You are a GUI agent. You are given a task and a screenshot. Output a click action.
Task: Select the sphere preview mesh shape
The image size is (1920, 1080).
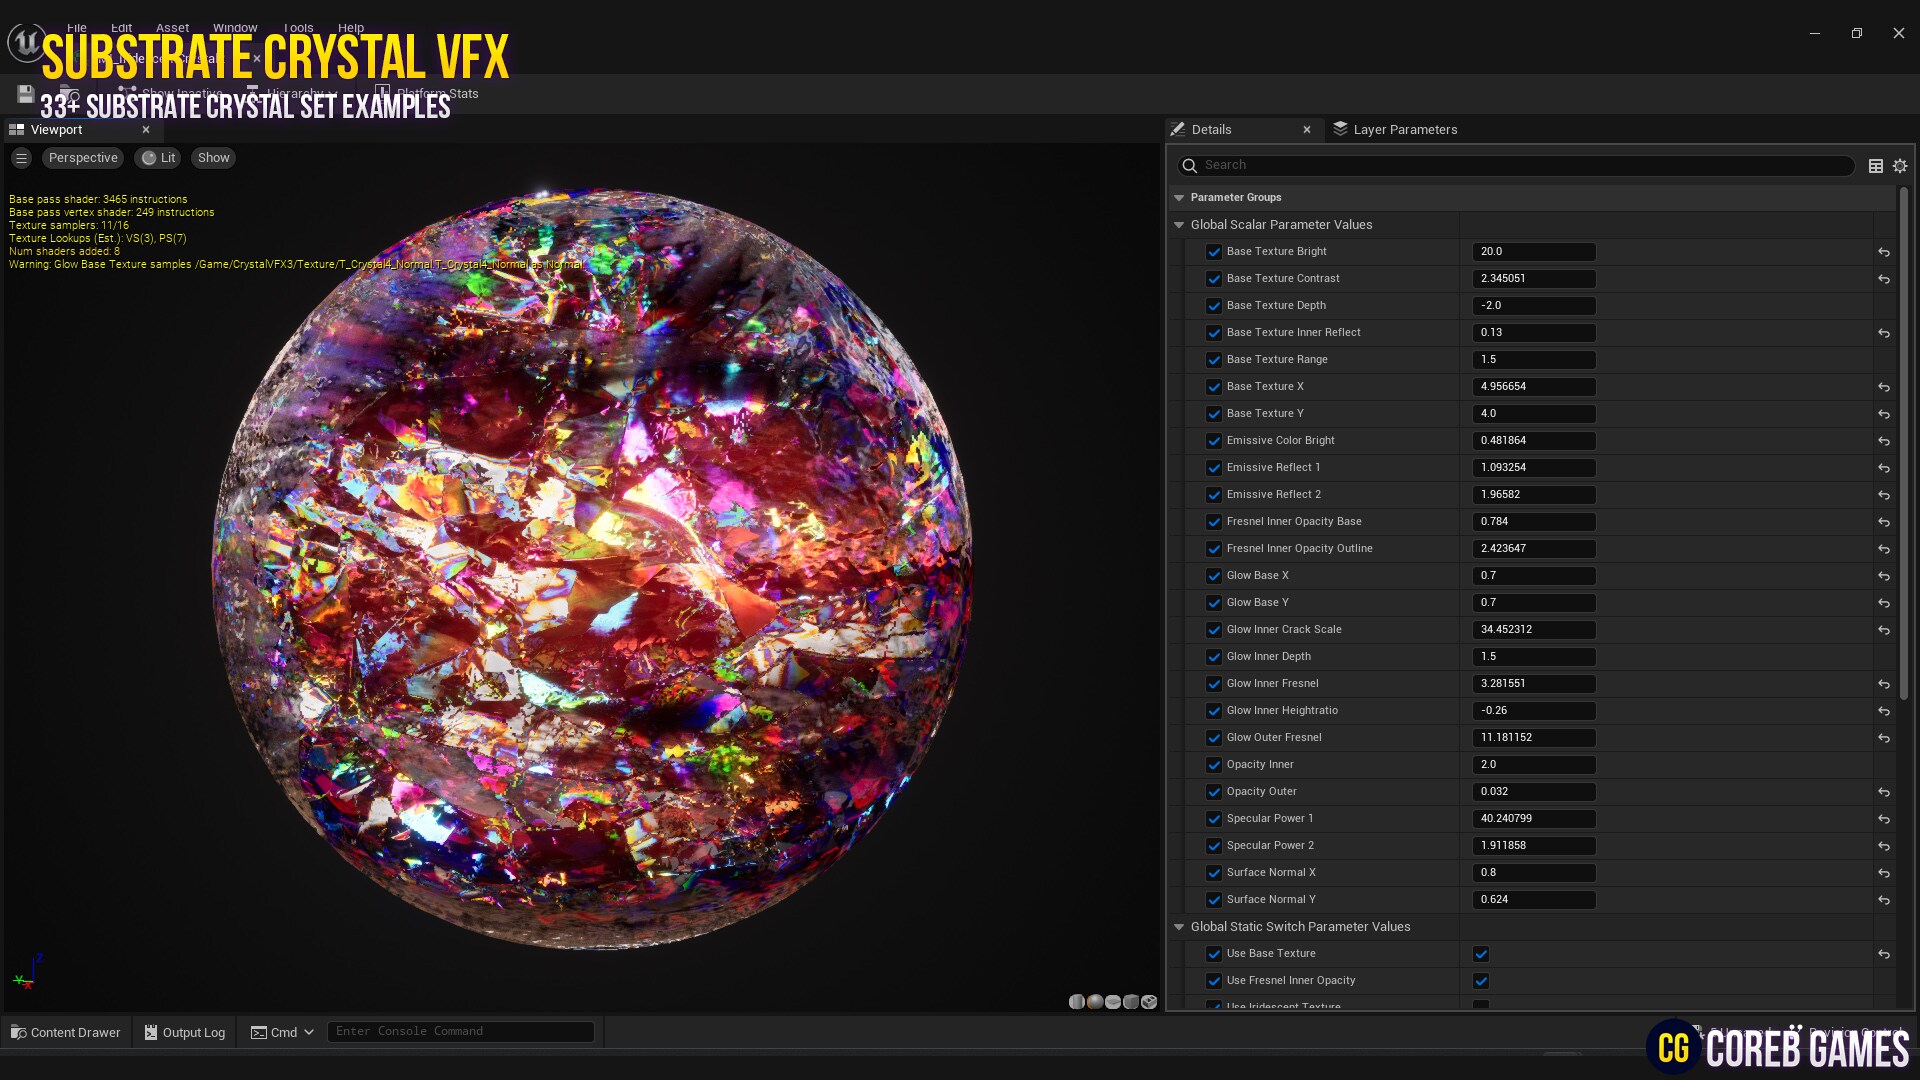(1095, 1001)
